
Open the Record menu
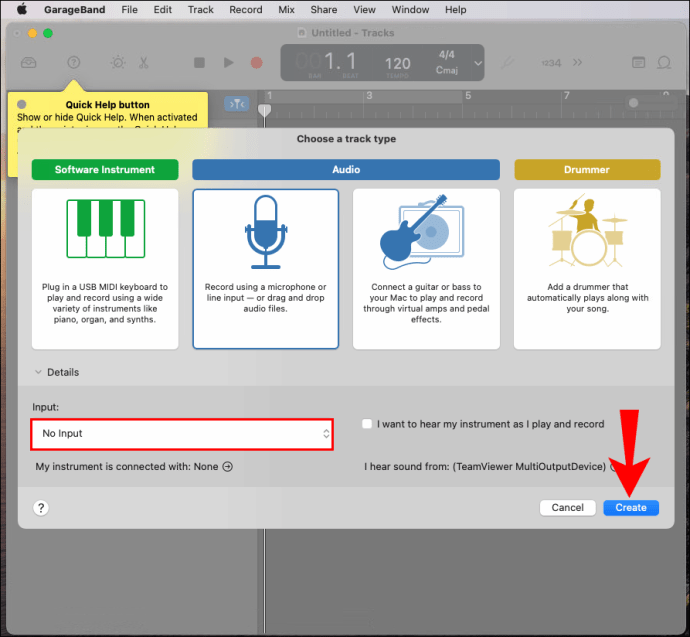(246, 10)
